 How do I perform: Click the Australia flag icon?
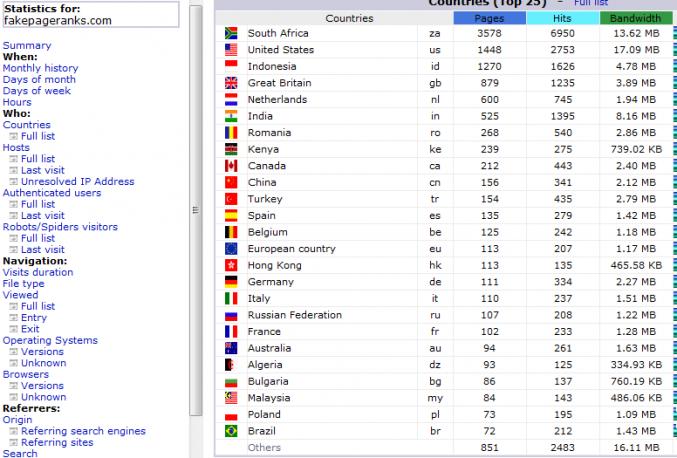point(231,348)
